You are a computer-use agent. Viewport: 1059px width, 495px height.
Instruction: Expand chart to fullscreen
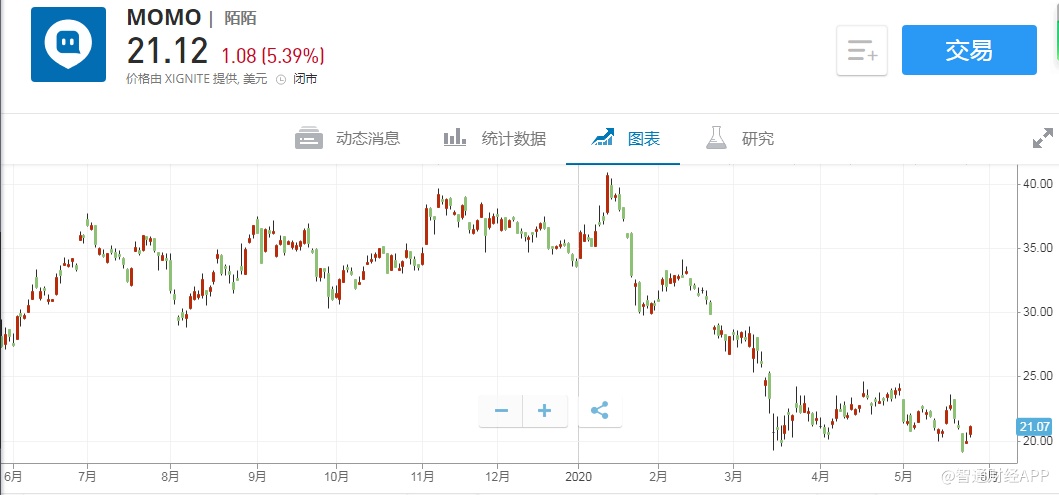[x=1043, y=139]
